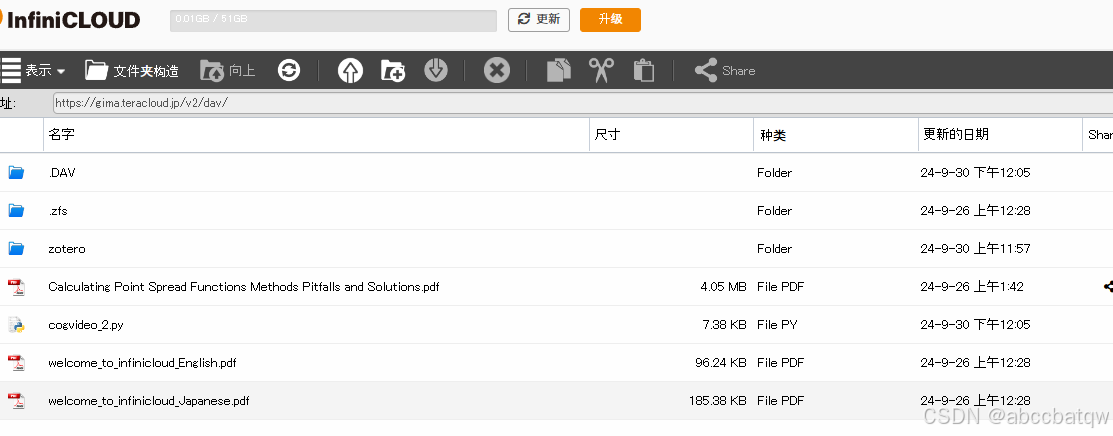Open 文件夹构造 folder structure

(x=132, y=70)
